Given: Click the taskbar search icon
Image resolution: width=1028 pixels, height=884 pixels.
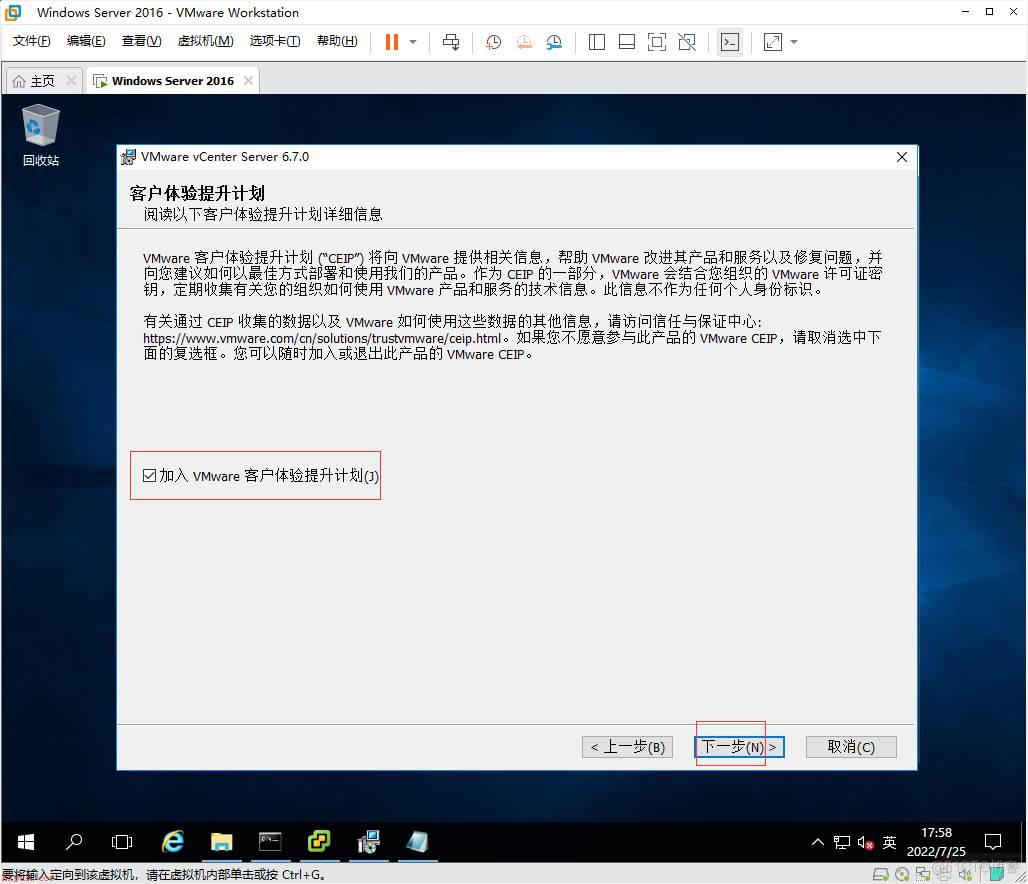Looking at the screenshot, I should 73,842.
